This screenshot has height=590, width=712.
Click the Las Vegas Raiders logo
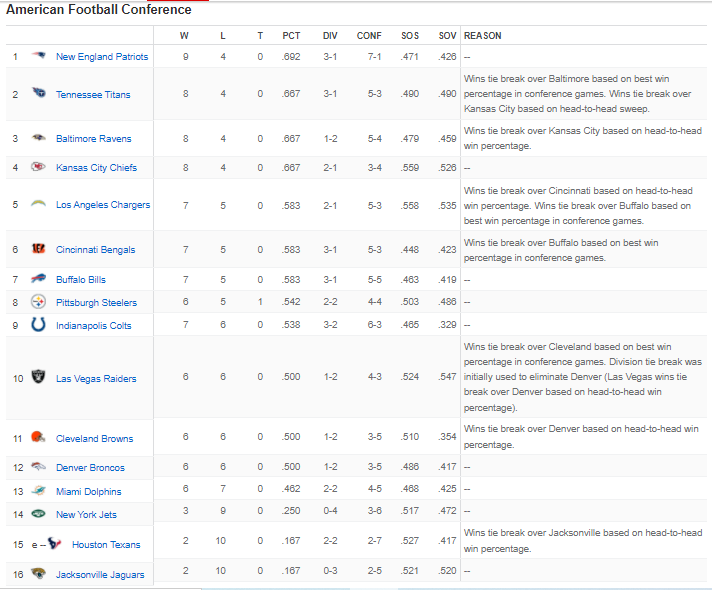(x=39, y=377)
